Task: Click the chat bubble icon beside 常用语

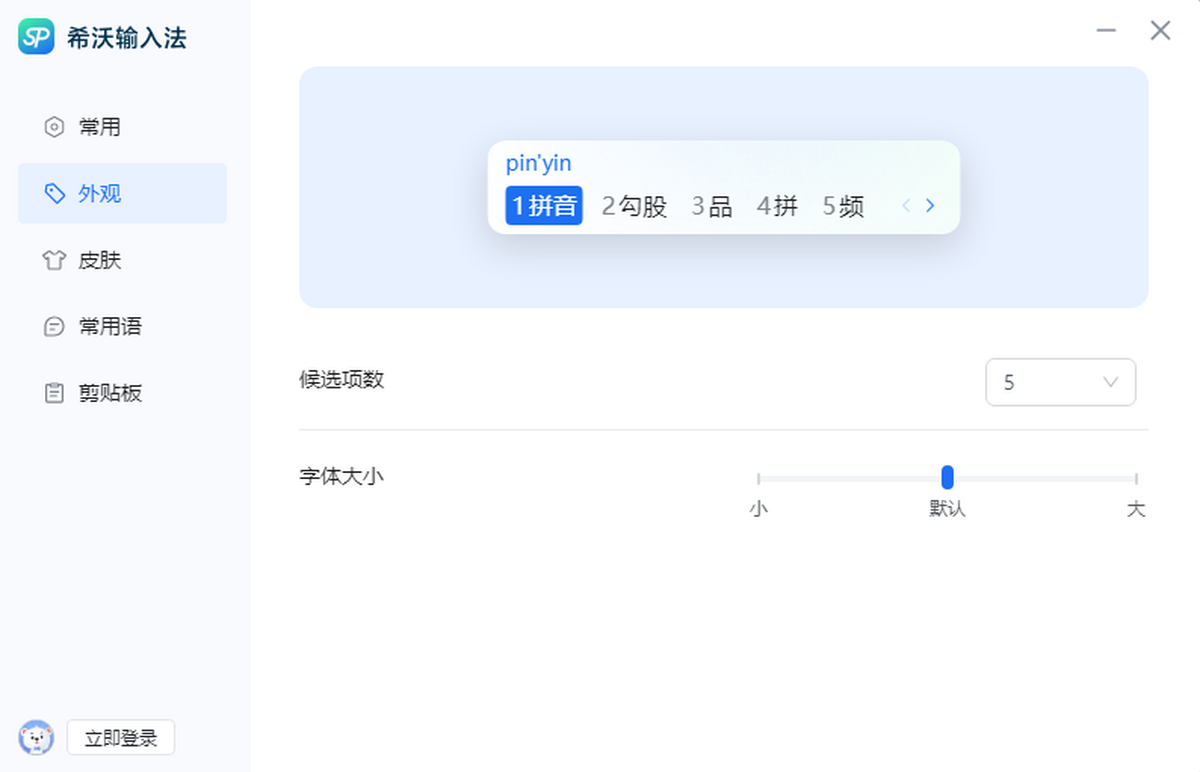Action: [x=54, y=327]
